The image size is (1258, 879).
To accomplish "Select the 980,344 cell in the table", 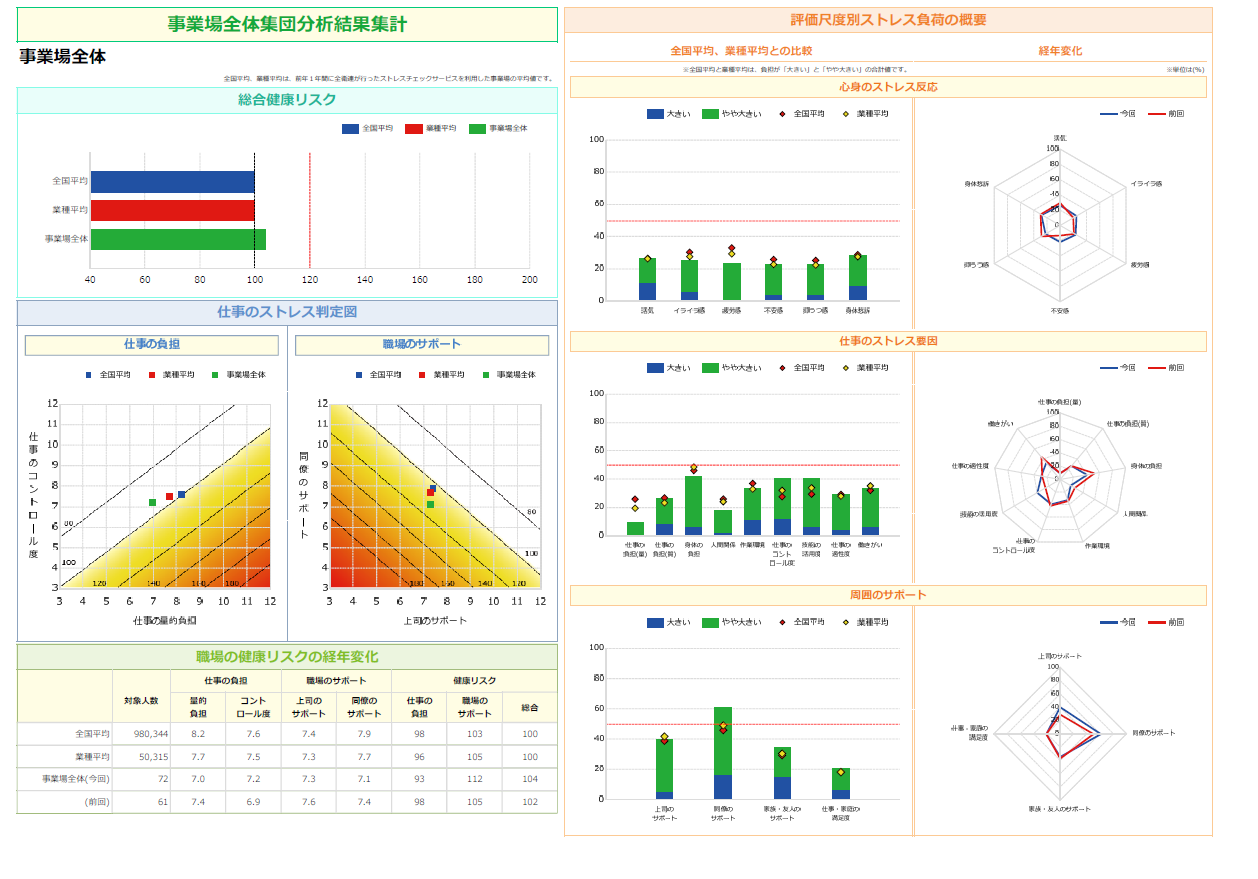I will [x=141, y=734].
